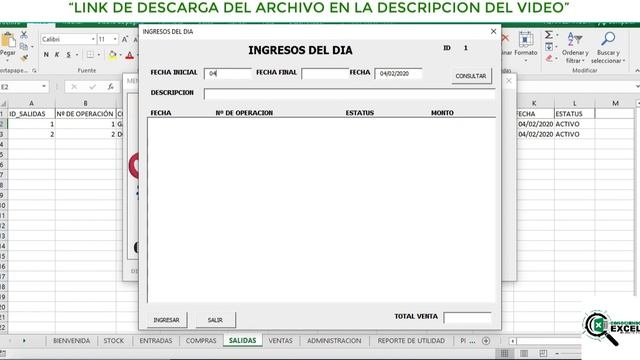Screen dimensions: 640x360
Task: Switch to ADMINISTRACION sheet tab
Action: (334, 340)
